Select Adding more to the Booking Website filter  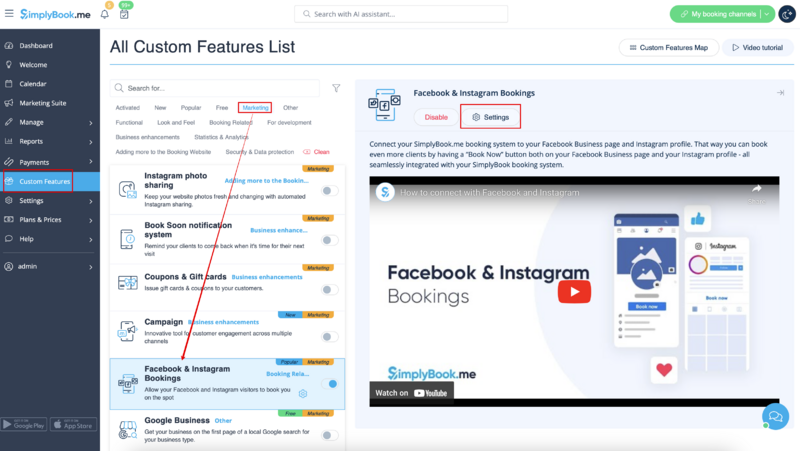[x=163, y=152]
